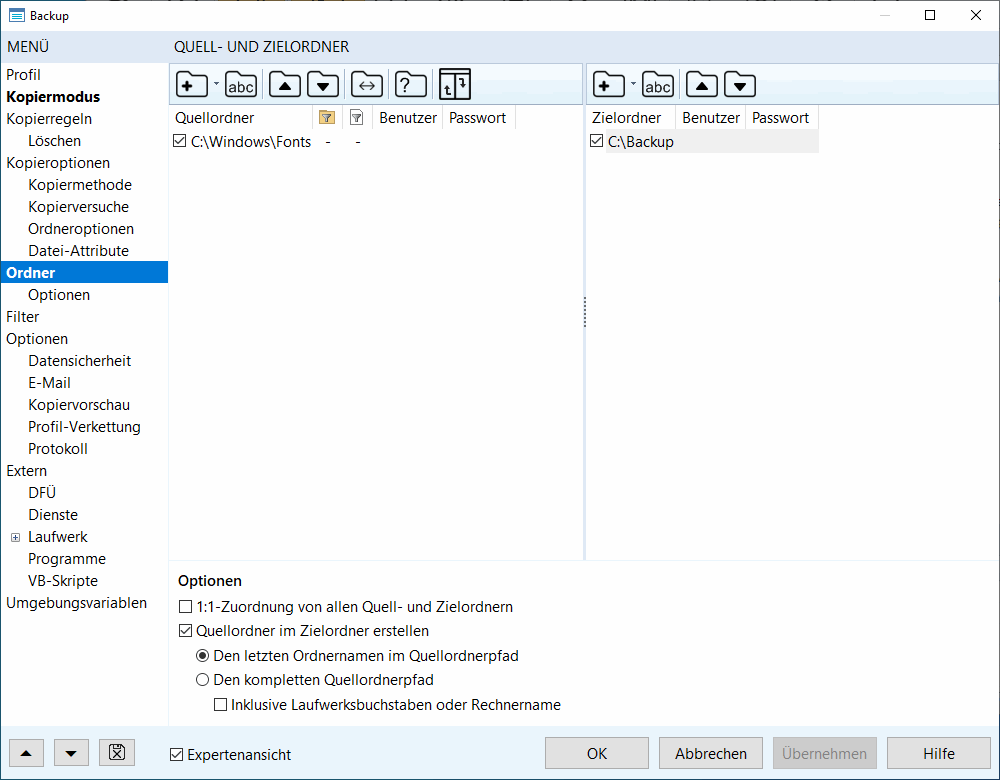Disable the Expertenansicht checkbox
The image size is (1000, 780).
coord(177,755)
